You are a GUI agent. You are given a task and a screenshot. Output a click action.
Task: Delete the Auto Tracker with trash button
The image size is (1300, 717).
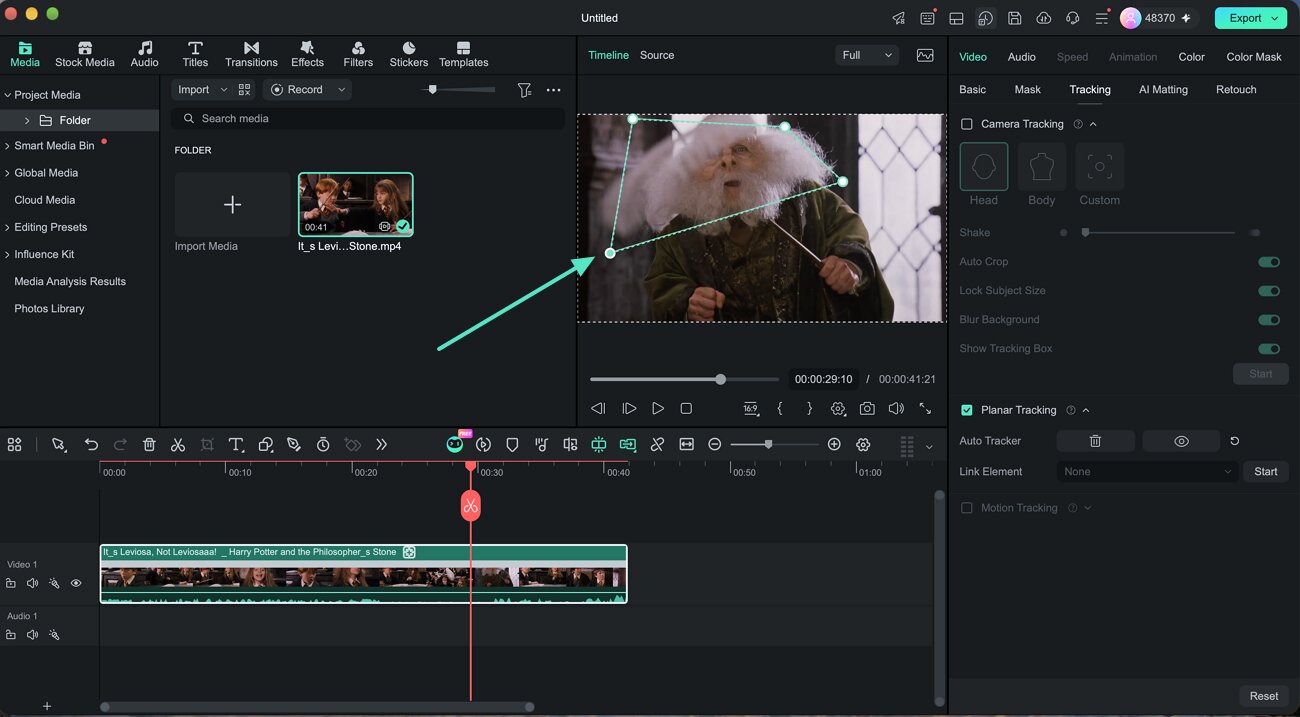point(1095,441)
